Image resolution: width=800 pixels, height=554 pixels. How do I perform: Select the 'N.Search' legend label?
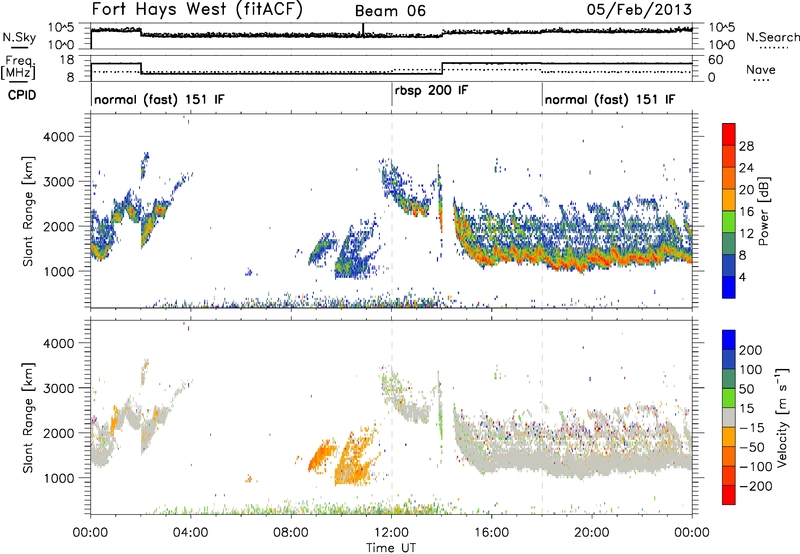pyautogui.click(x=772, y=37)
